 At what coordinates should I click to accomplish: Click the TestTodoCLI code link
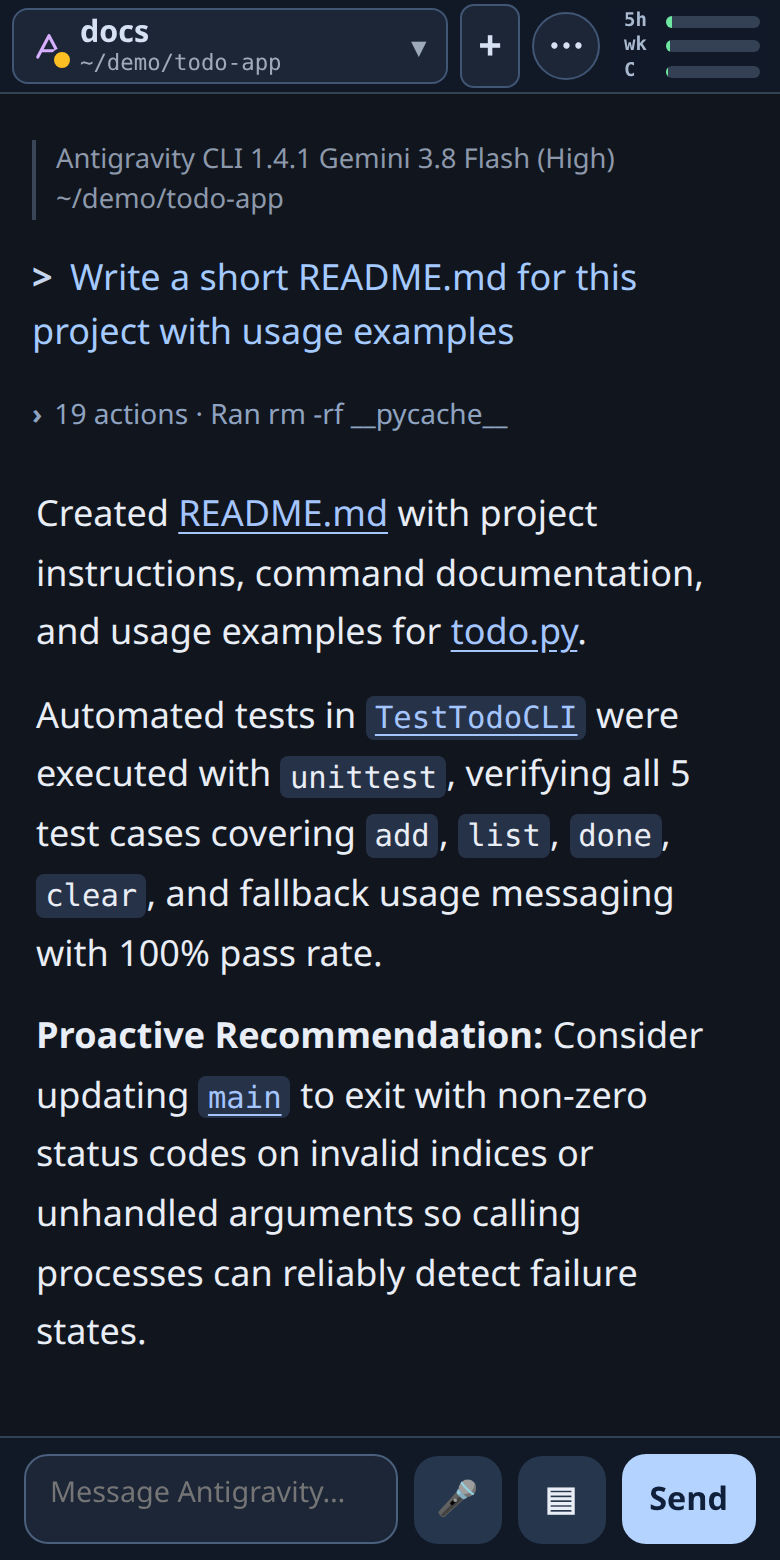[476, 717]
